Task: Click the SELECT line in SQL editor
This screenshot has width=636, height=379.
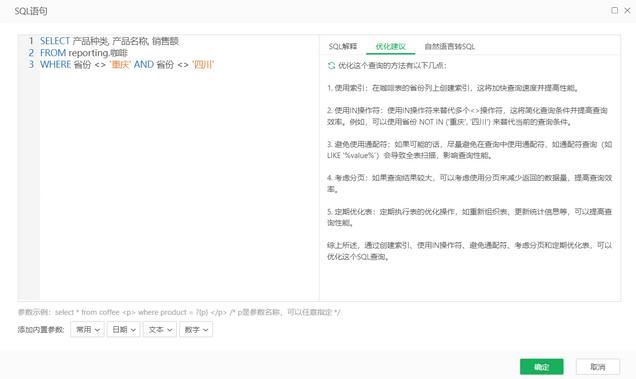Action: point(109,41)
